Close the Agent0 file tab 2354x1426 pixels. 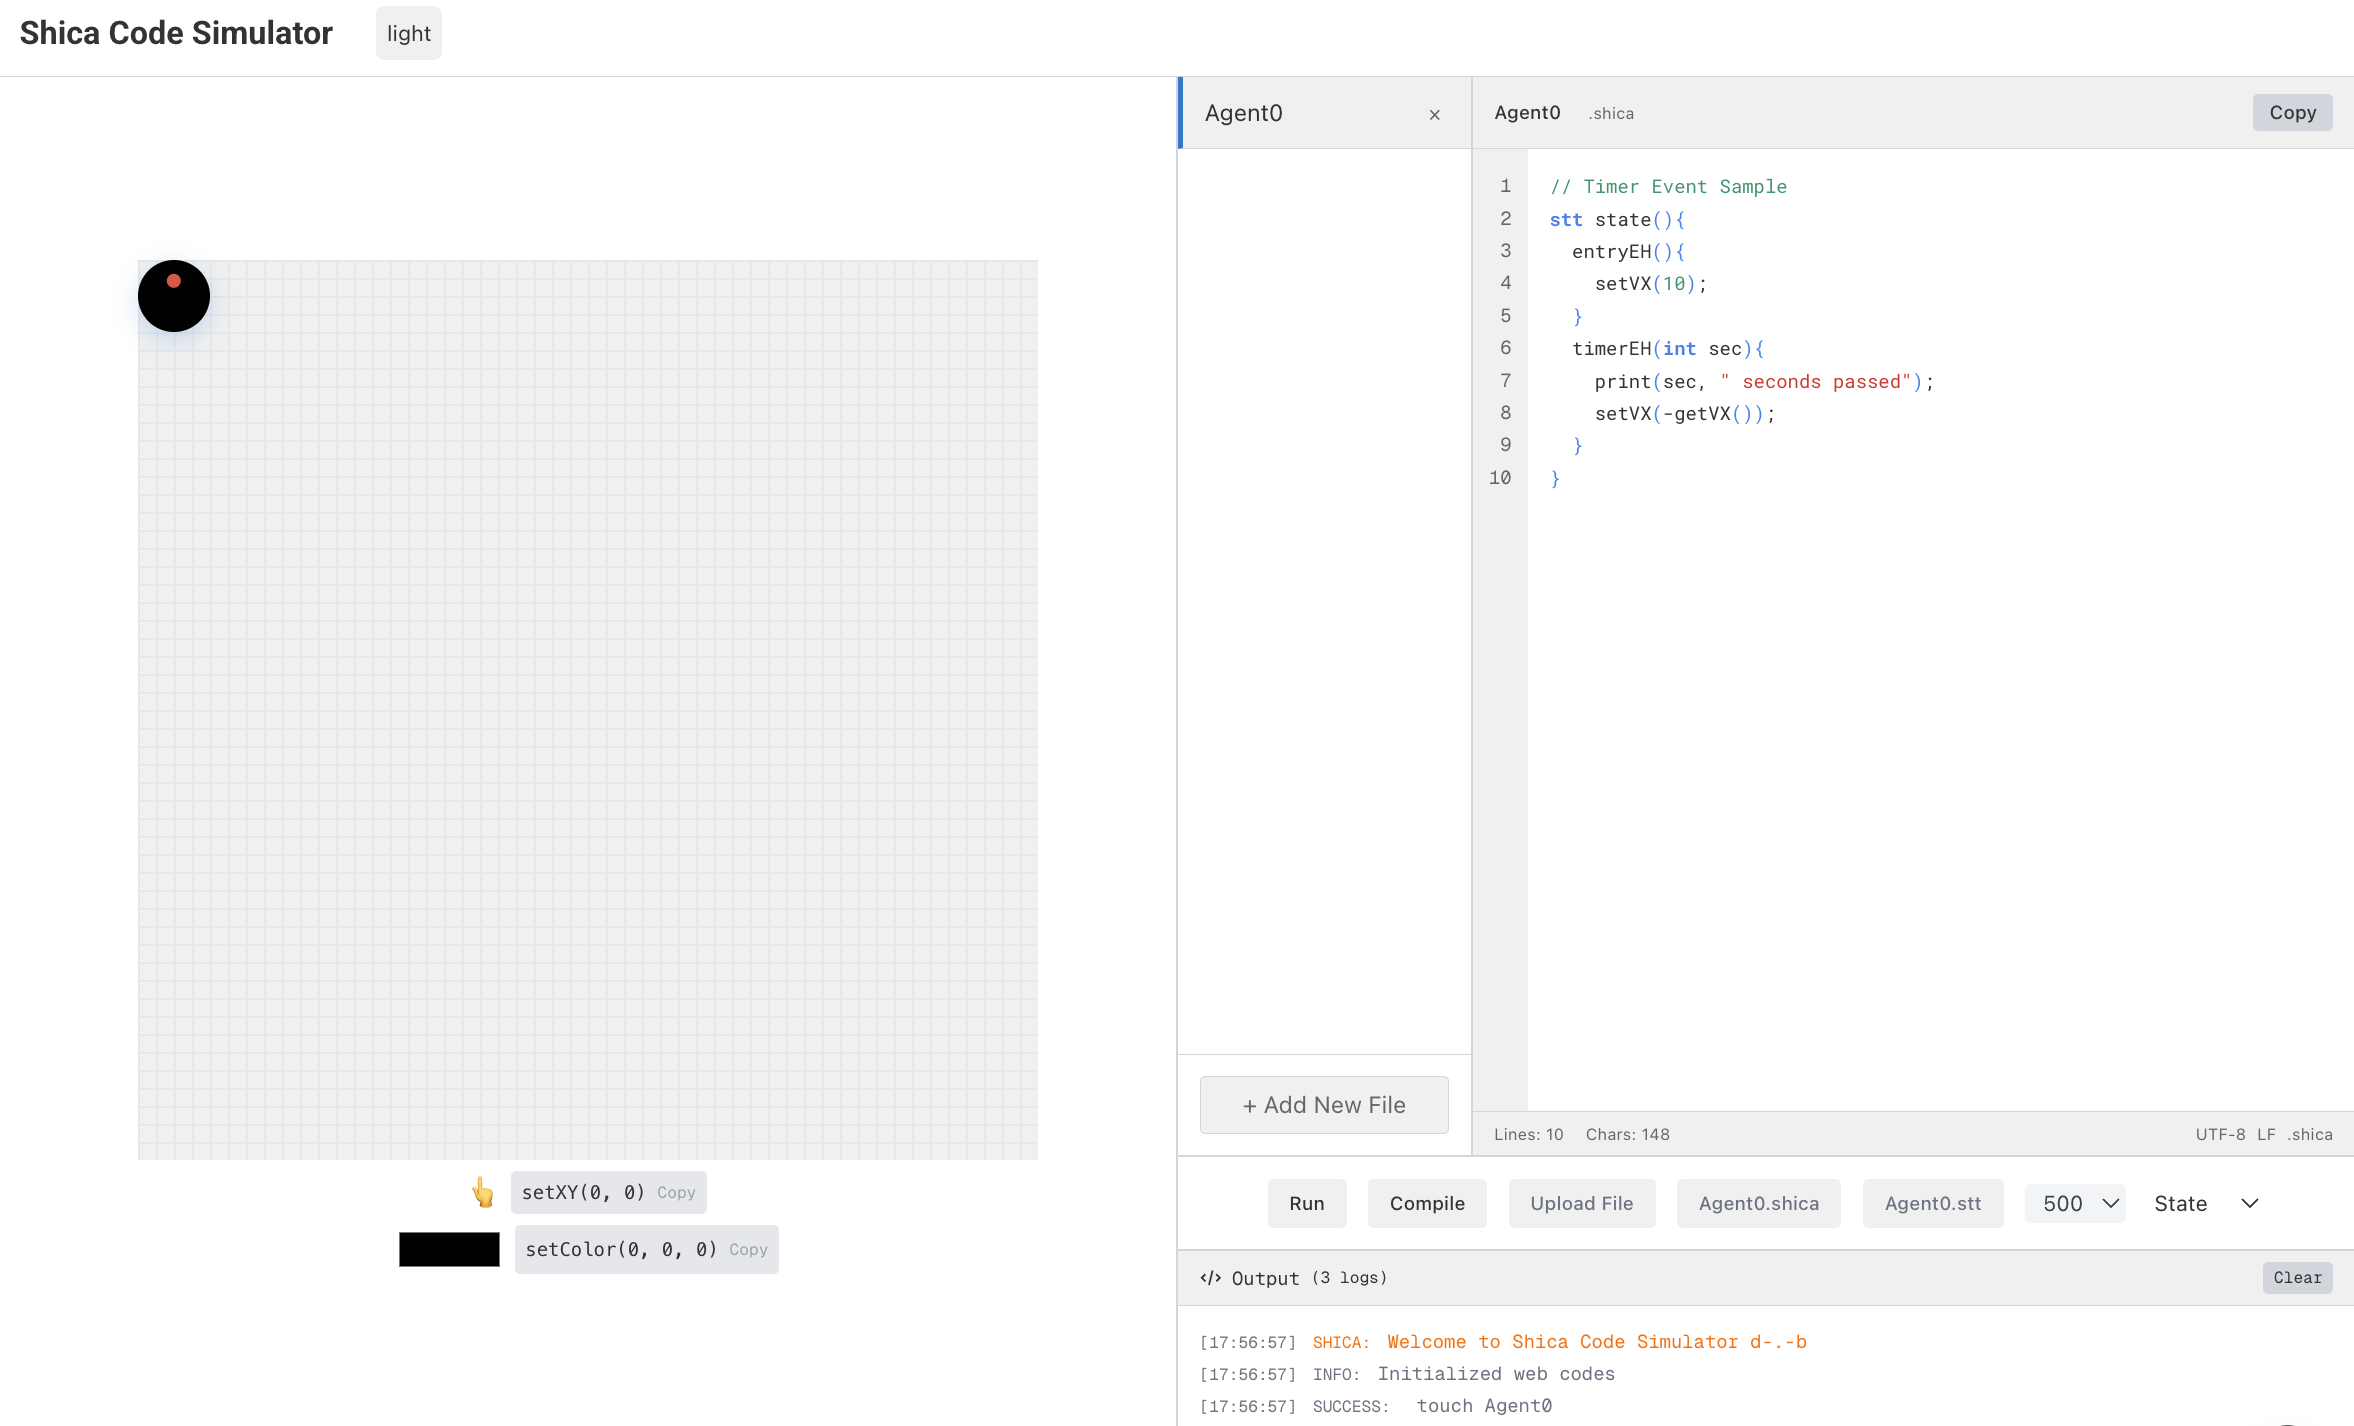(x=1434, y=114)
